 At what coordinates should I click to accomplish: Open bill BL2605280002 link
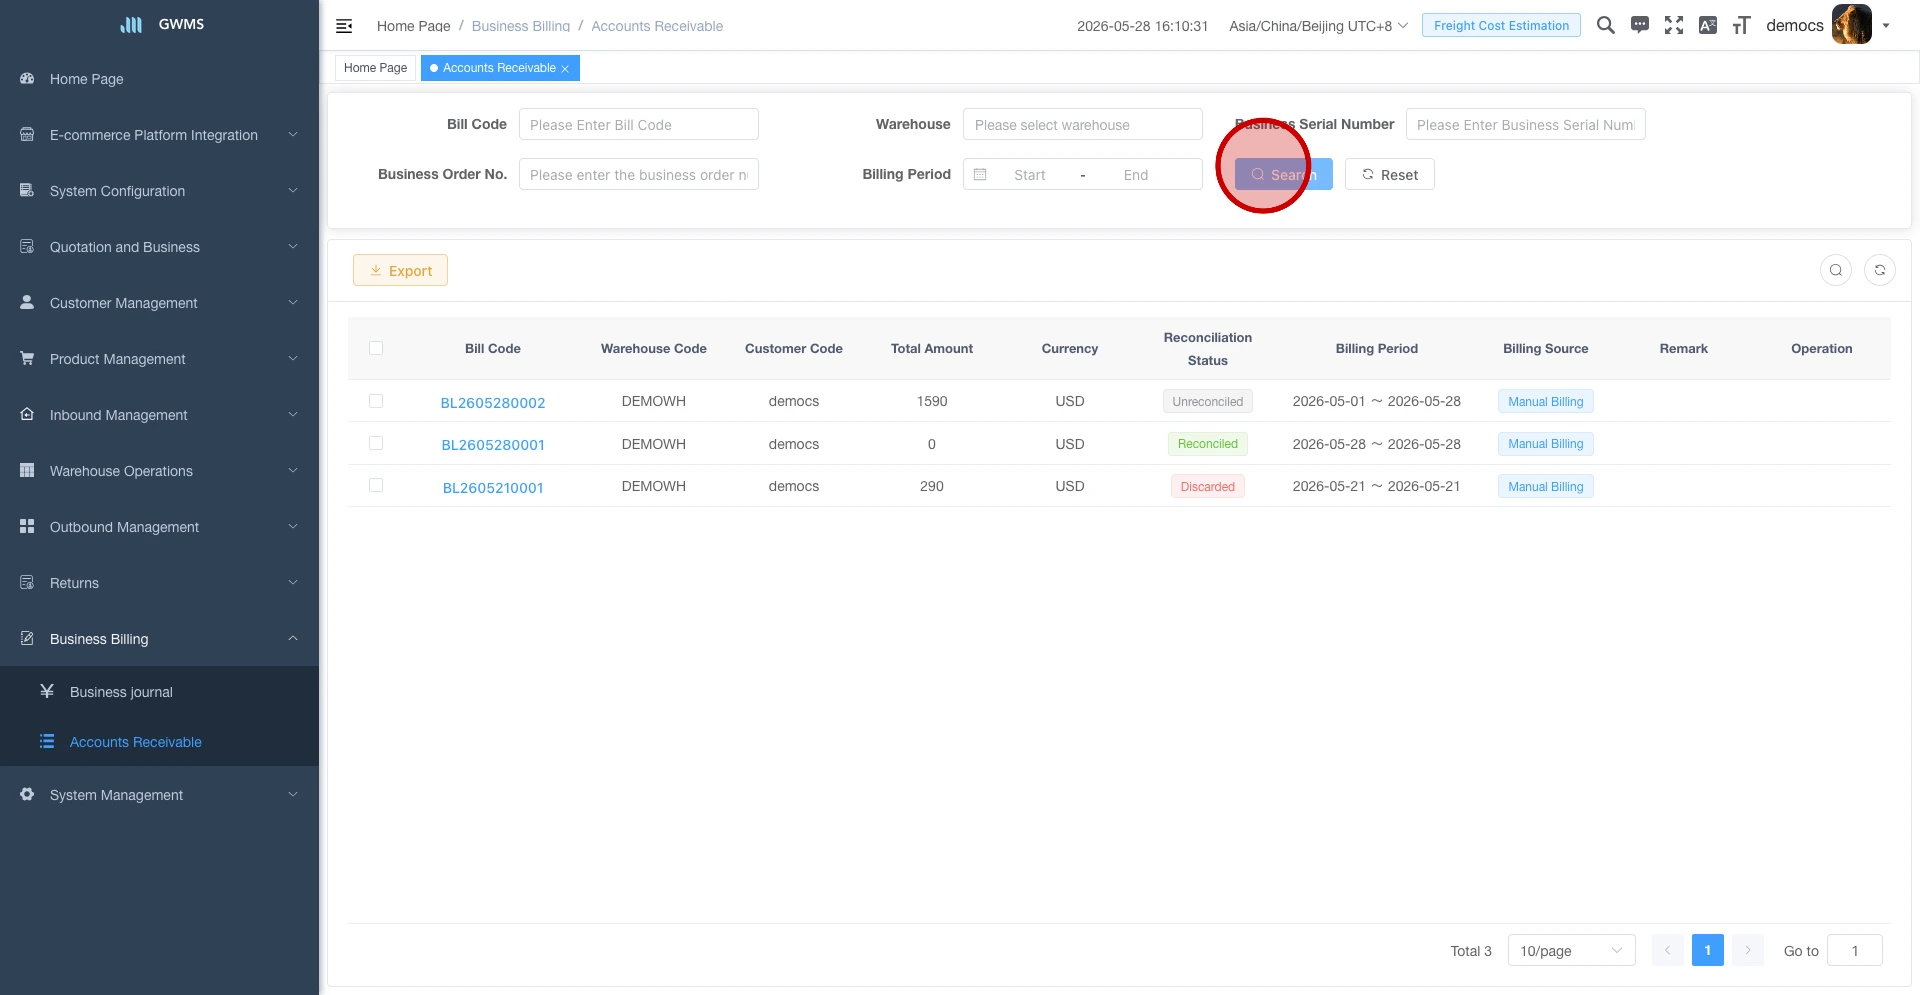coord(493,402)
